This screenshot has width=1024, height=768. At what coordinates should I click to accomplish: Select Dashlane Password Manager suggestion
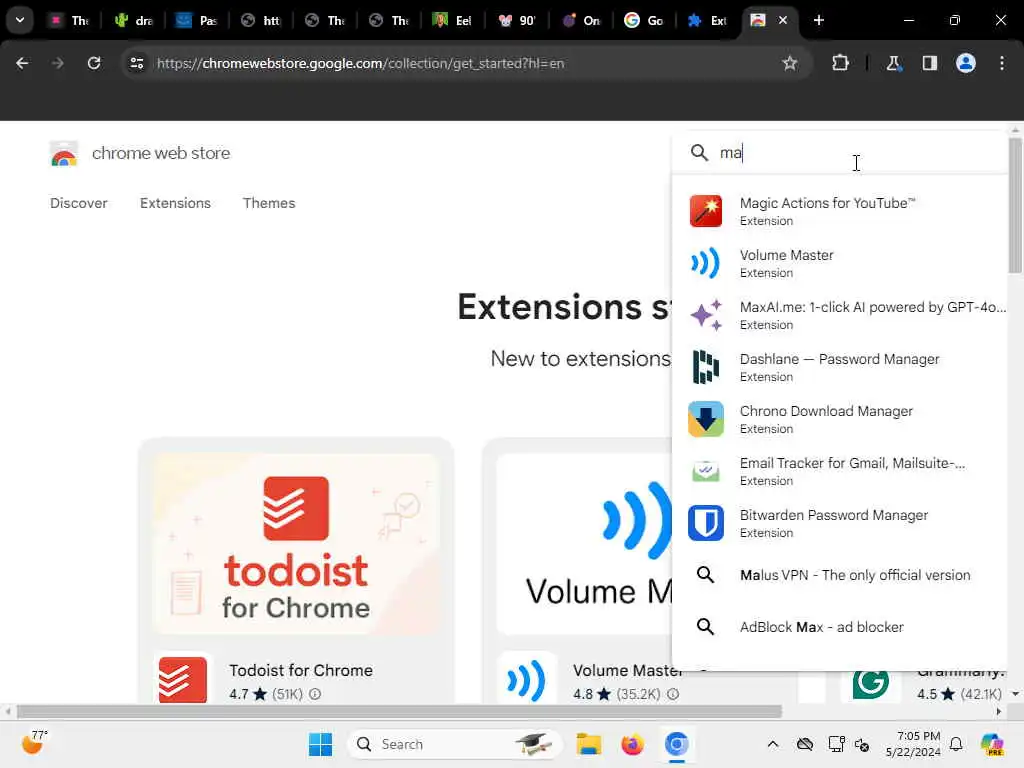[839, 367]
